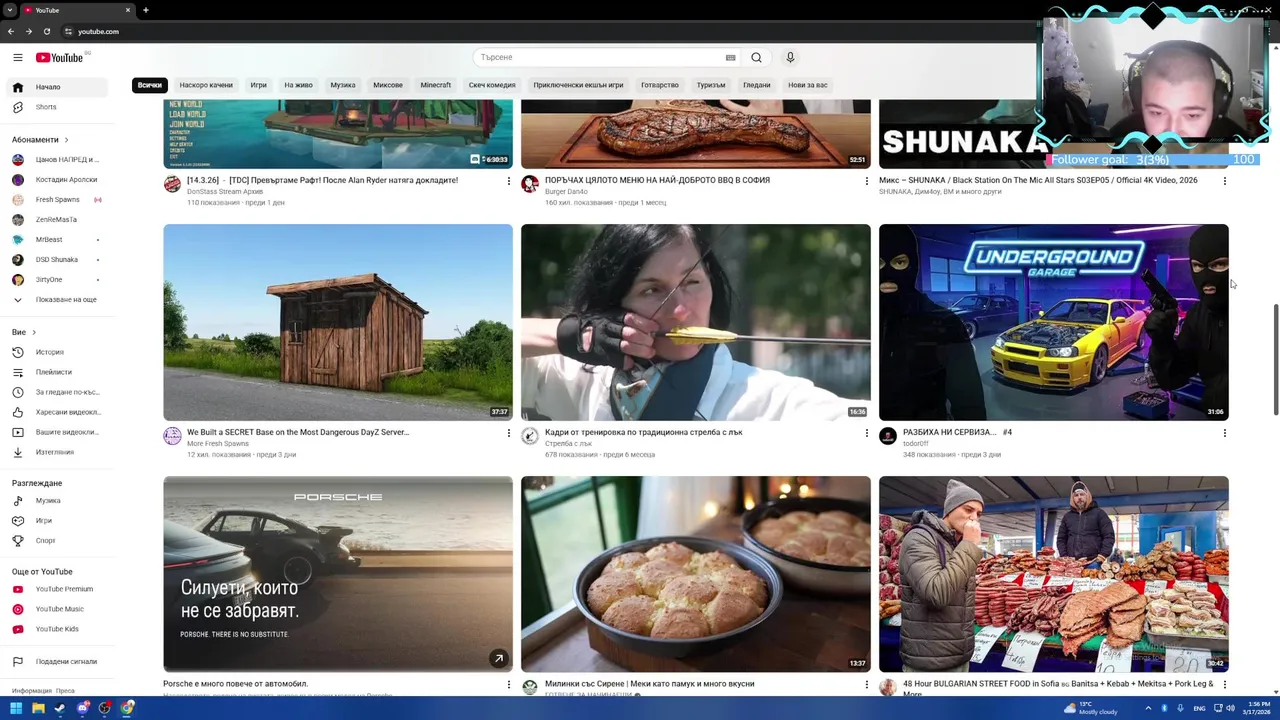Open Porsche ad external link arrow
This screenshot has width=1280, height=720.
(x=498, y=658)
